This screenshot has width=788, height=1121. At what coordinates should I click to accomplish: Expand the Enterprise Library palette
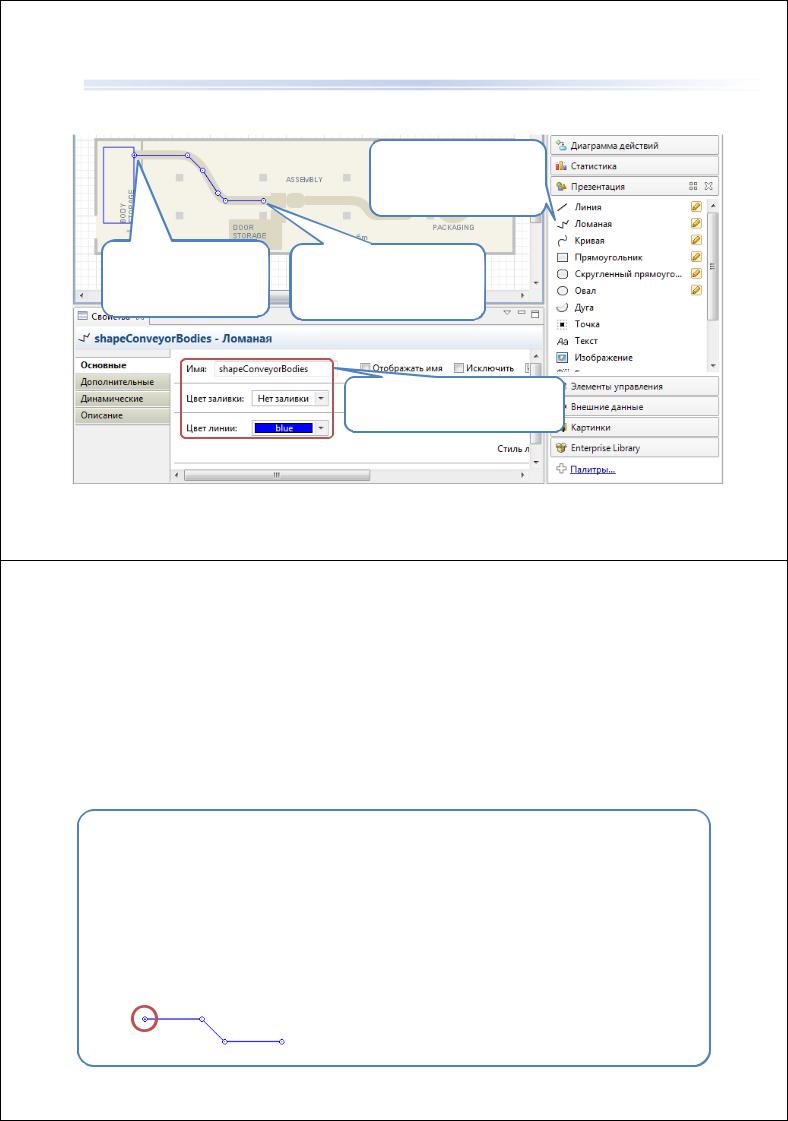pos(634,448)
